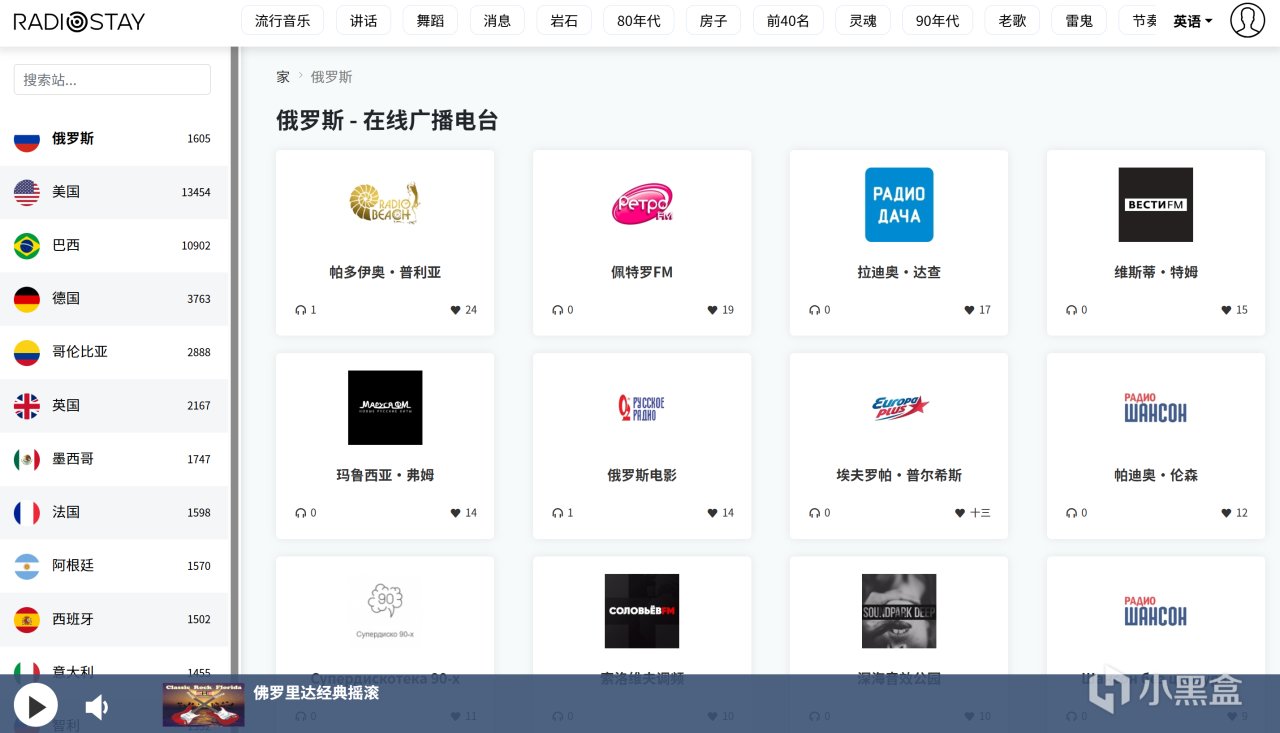The height and width of the screenshot is (733, 1280).
Task: Select the 流行音乐 genre tab
Action: (283, 20)
